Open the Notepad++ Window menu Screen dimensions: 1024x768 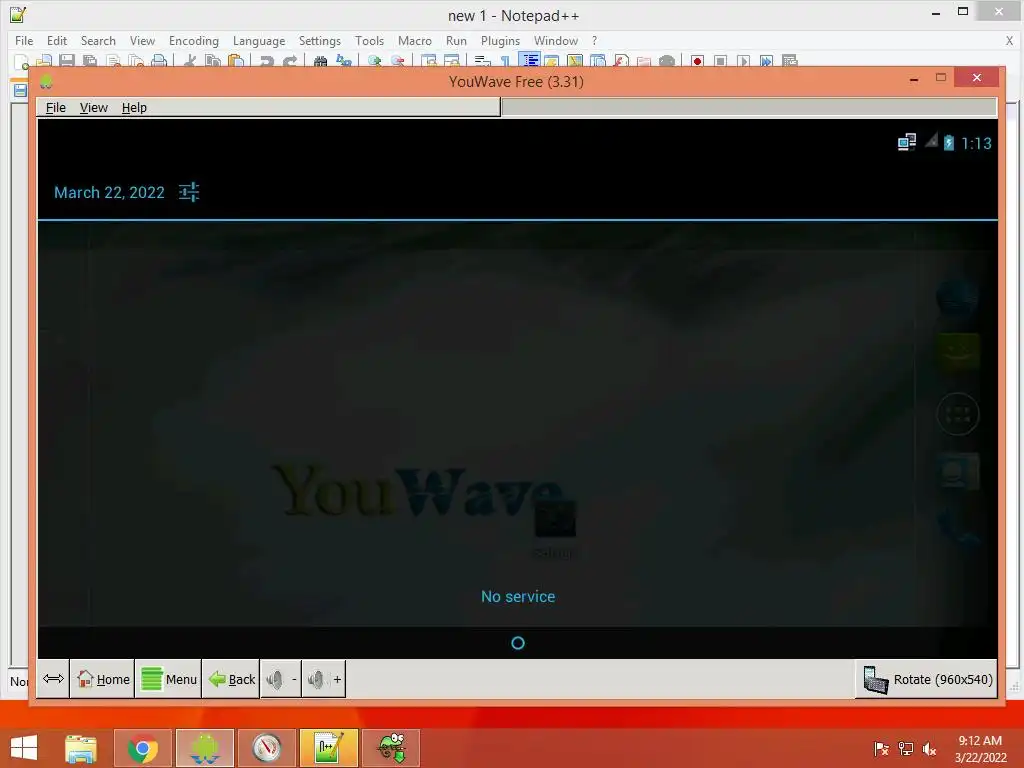click(x=556, y=40)
